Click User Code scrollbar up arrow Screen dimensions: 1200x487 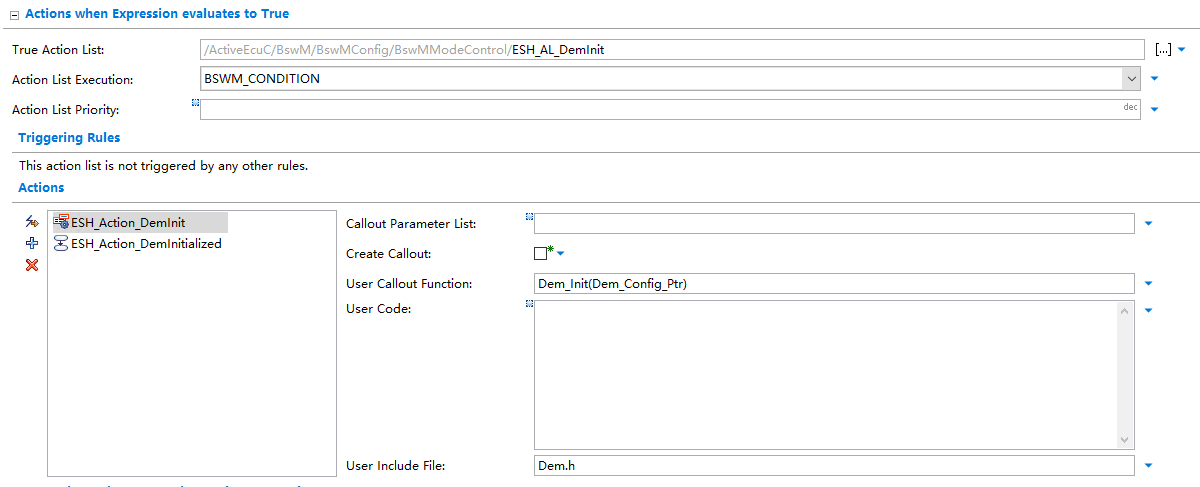(x=1126, y=311)
